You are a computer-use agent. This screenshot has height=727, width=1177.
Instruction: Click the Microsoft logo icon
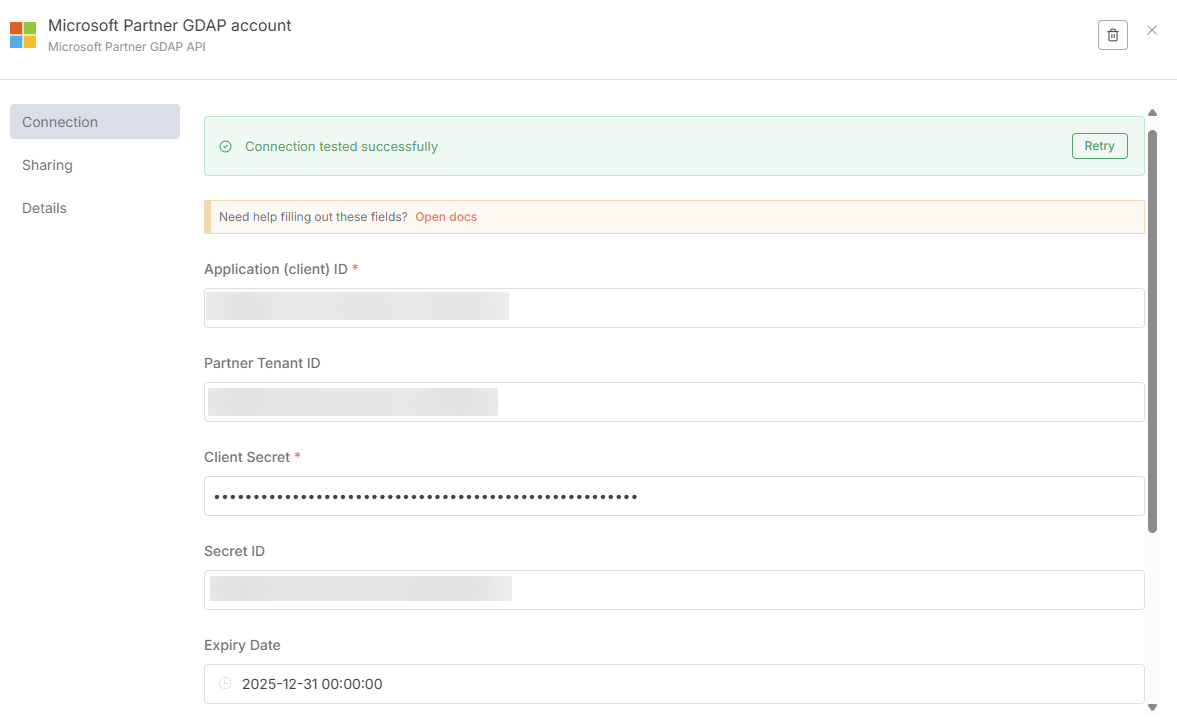coord(23,35)
